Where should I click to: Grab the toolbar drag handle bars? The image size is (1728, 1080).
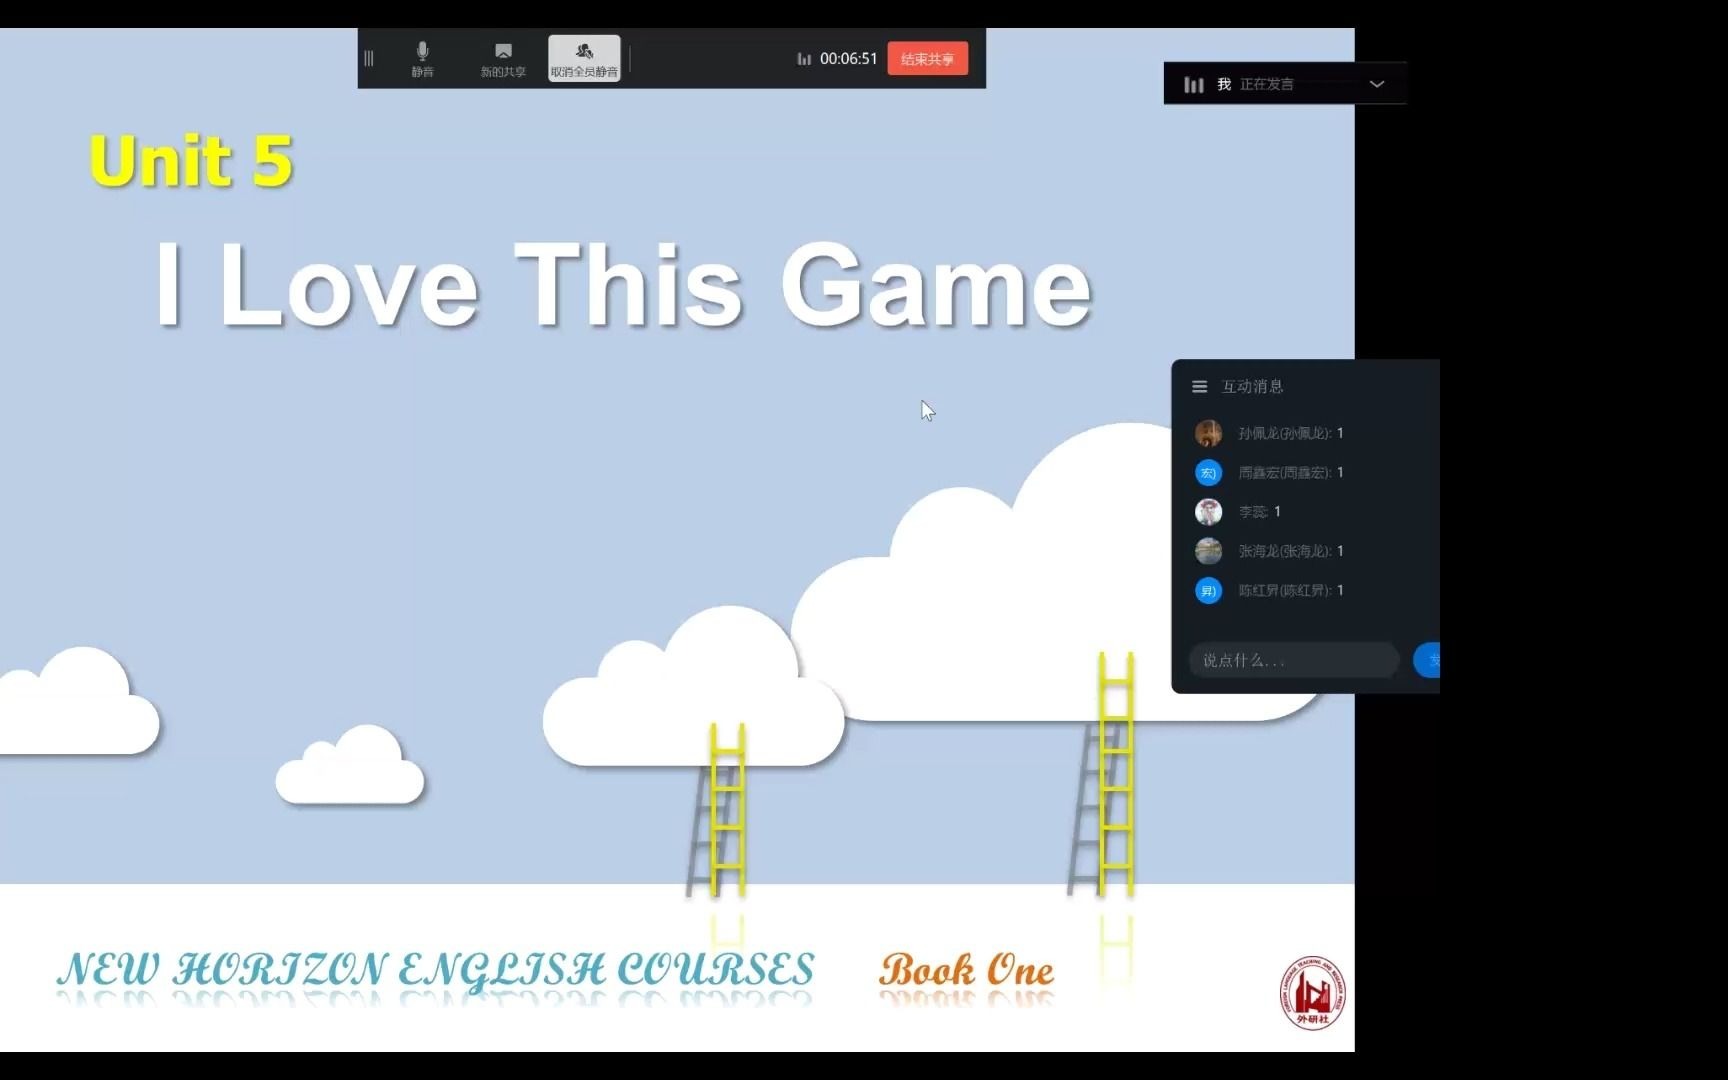click(369, 59)
